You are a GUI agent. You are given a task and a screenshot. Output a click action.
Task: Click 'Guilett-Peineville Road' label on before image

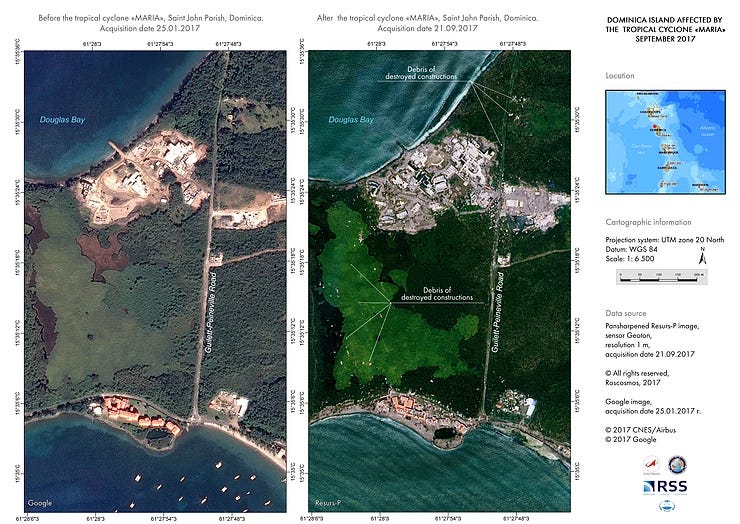click(x=210, y=312)
